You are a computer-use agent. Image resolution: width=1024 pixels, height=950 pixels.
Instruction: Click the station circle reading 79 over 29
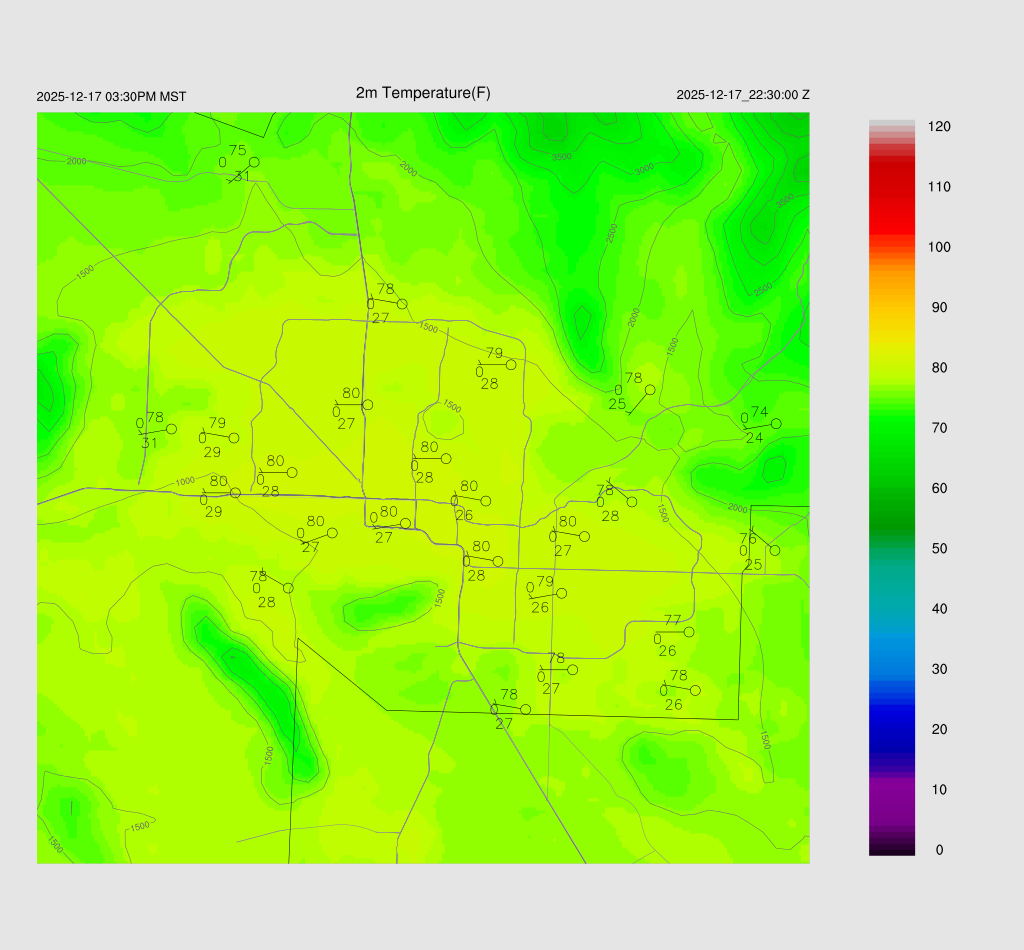(234, 438)
